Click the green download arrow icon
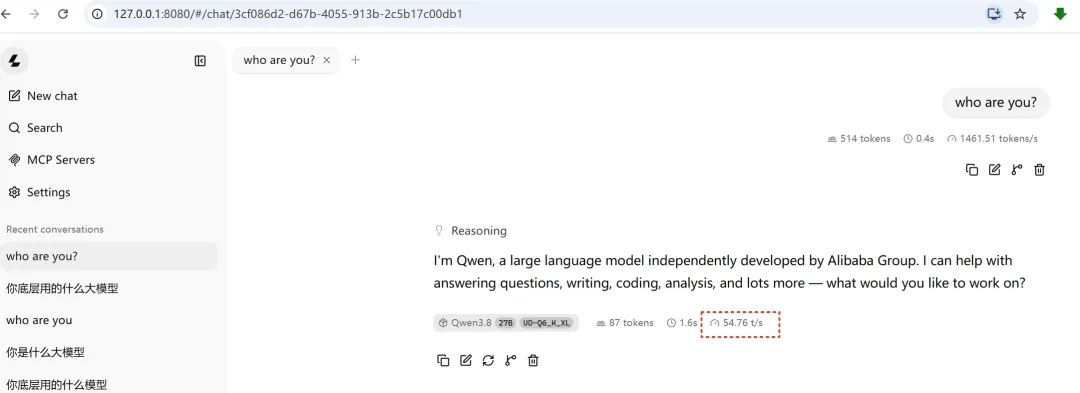1080x393 pixels. 1060,14
